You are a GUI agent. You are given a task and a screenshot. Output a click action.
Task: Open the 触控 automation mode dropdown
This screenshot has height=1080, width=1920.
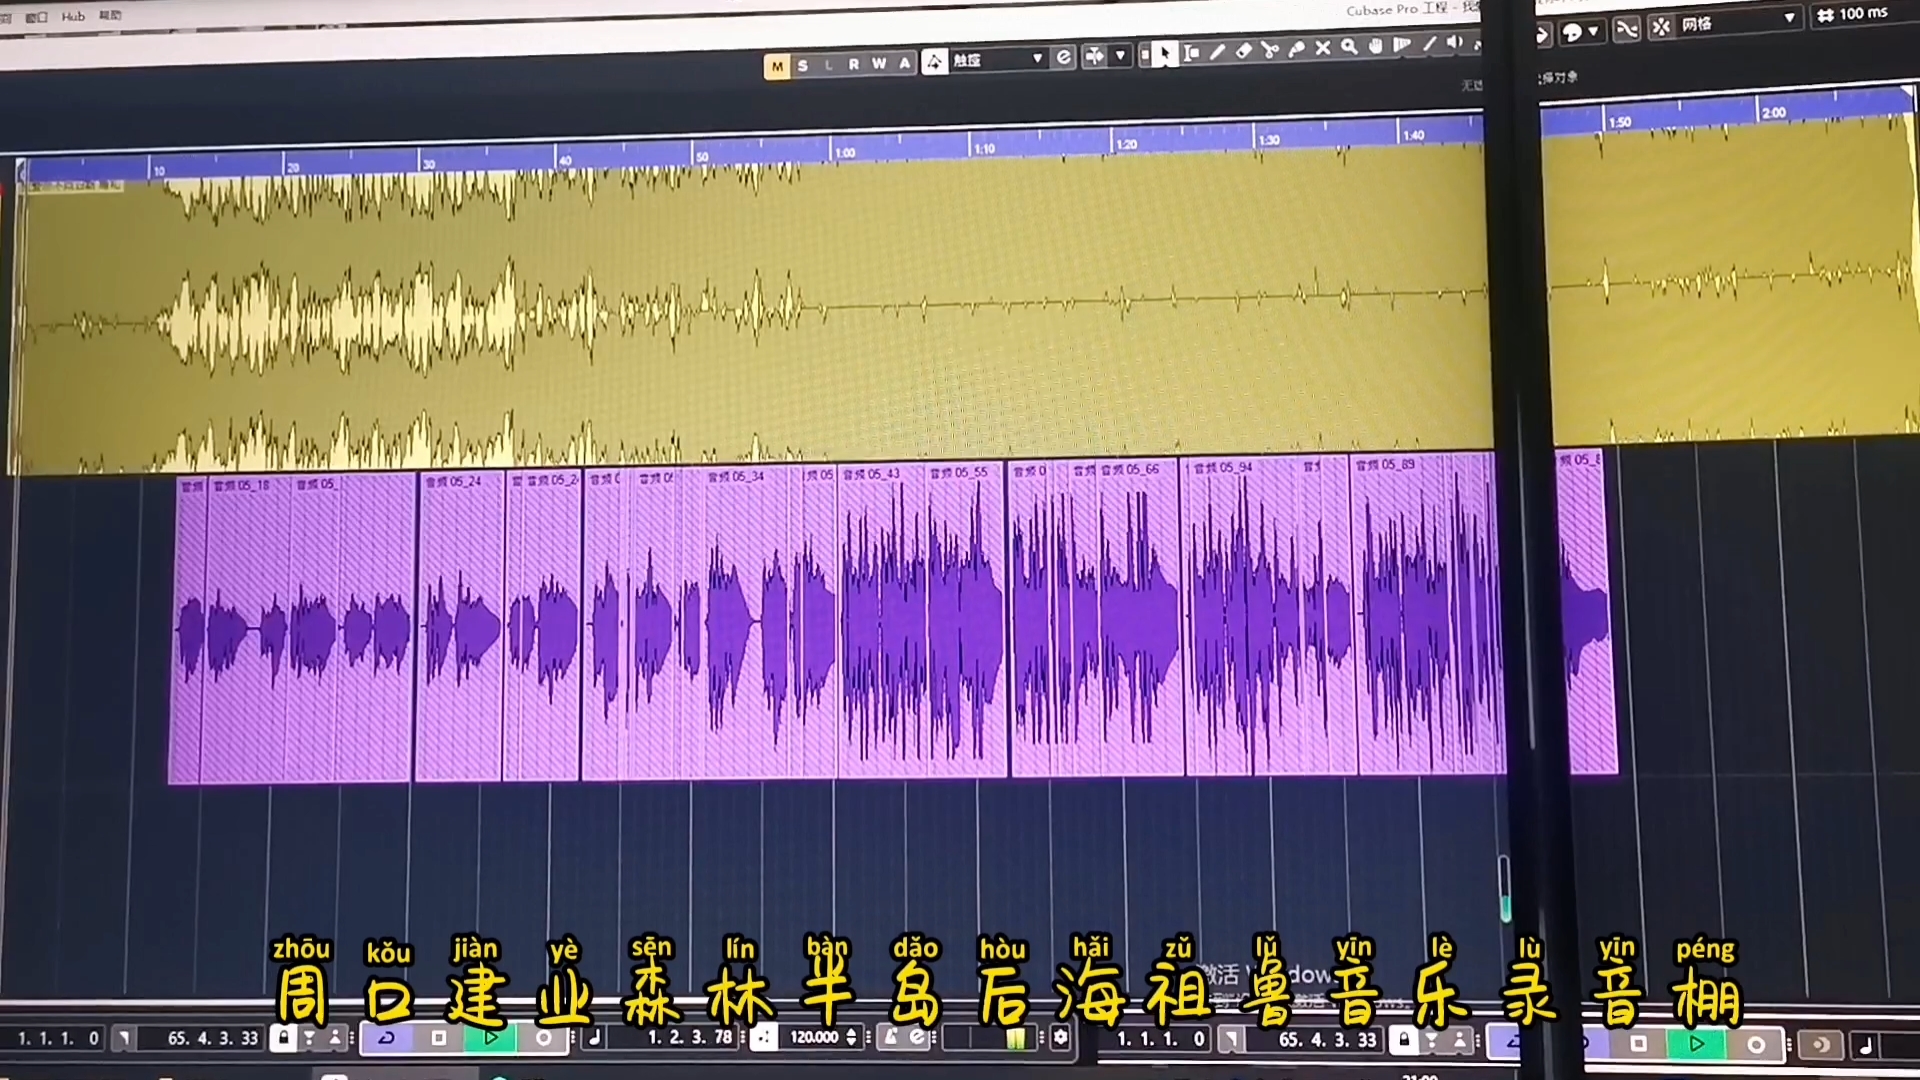pyautogui.click(x=1037, y=58)
